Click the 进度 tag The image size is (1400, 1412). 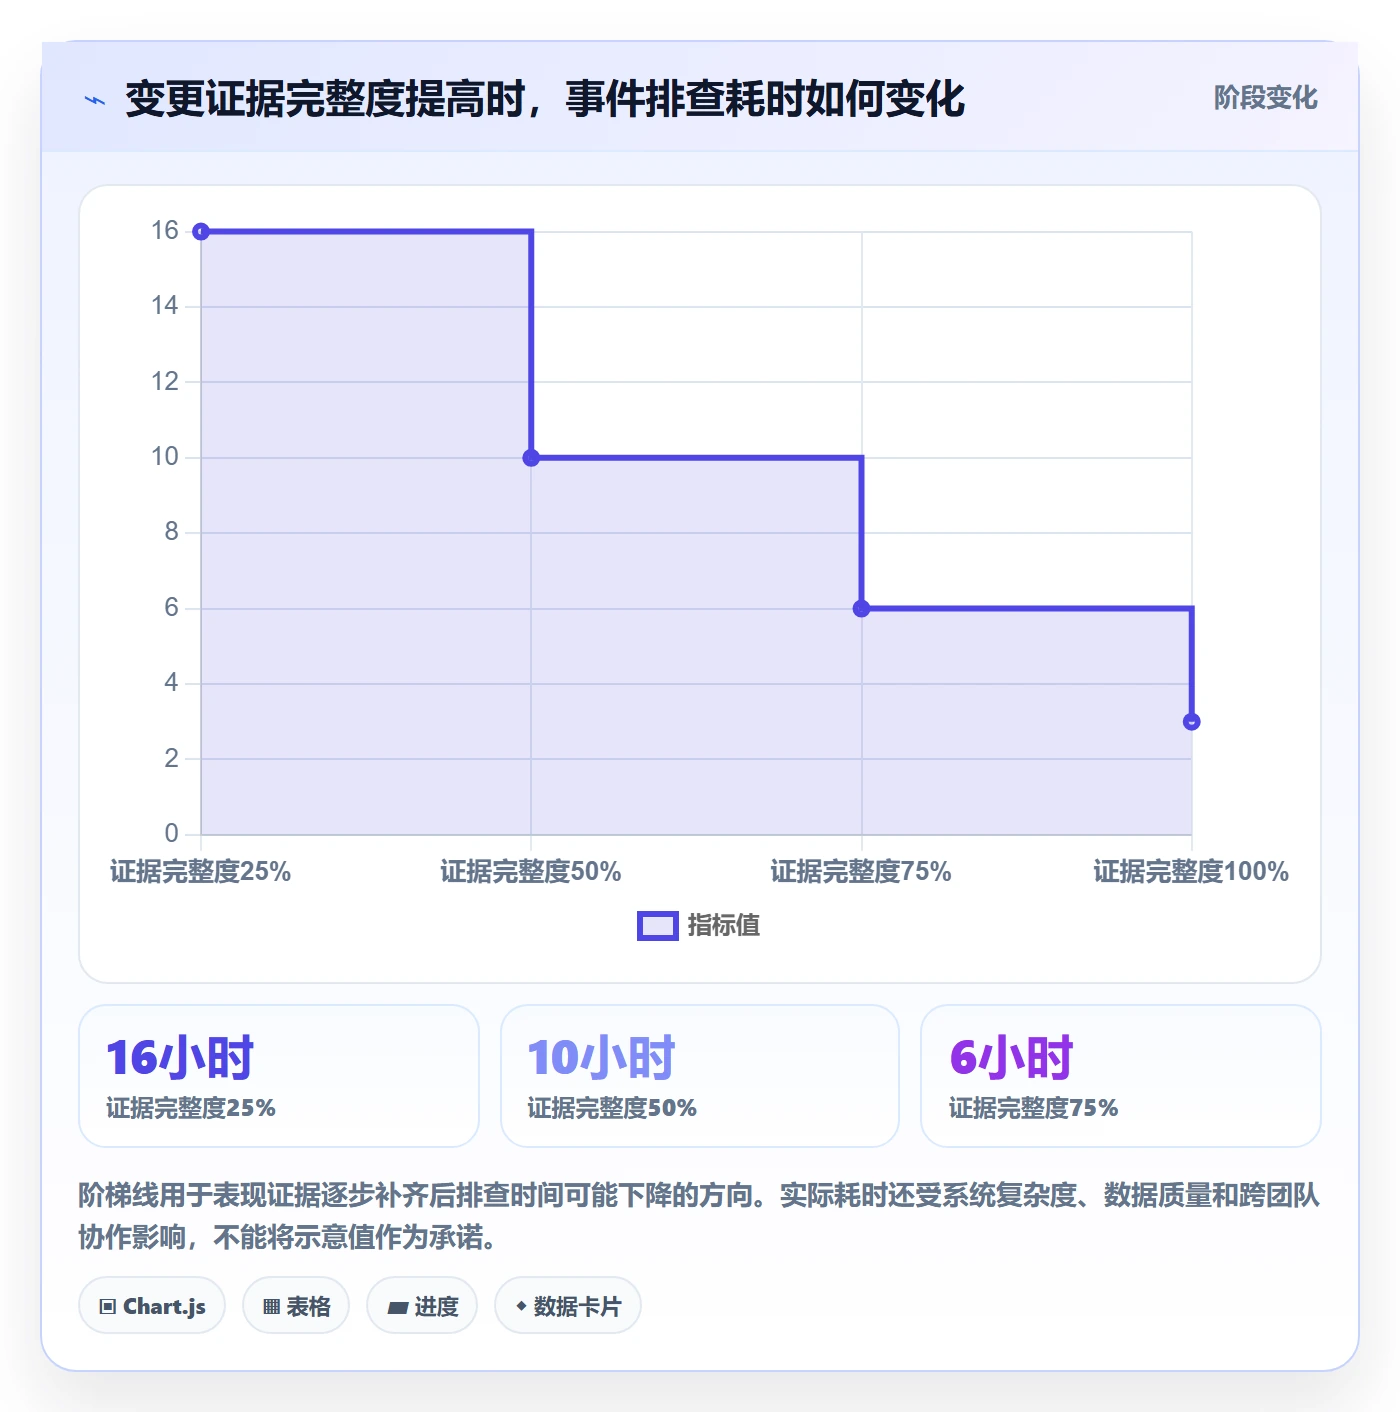[422, 1306]
